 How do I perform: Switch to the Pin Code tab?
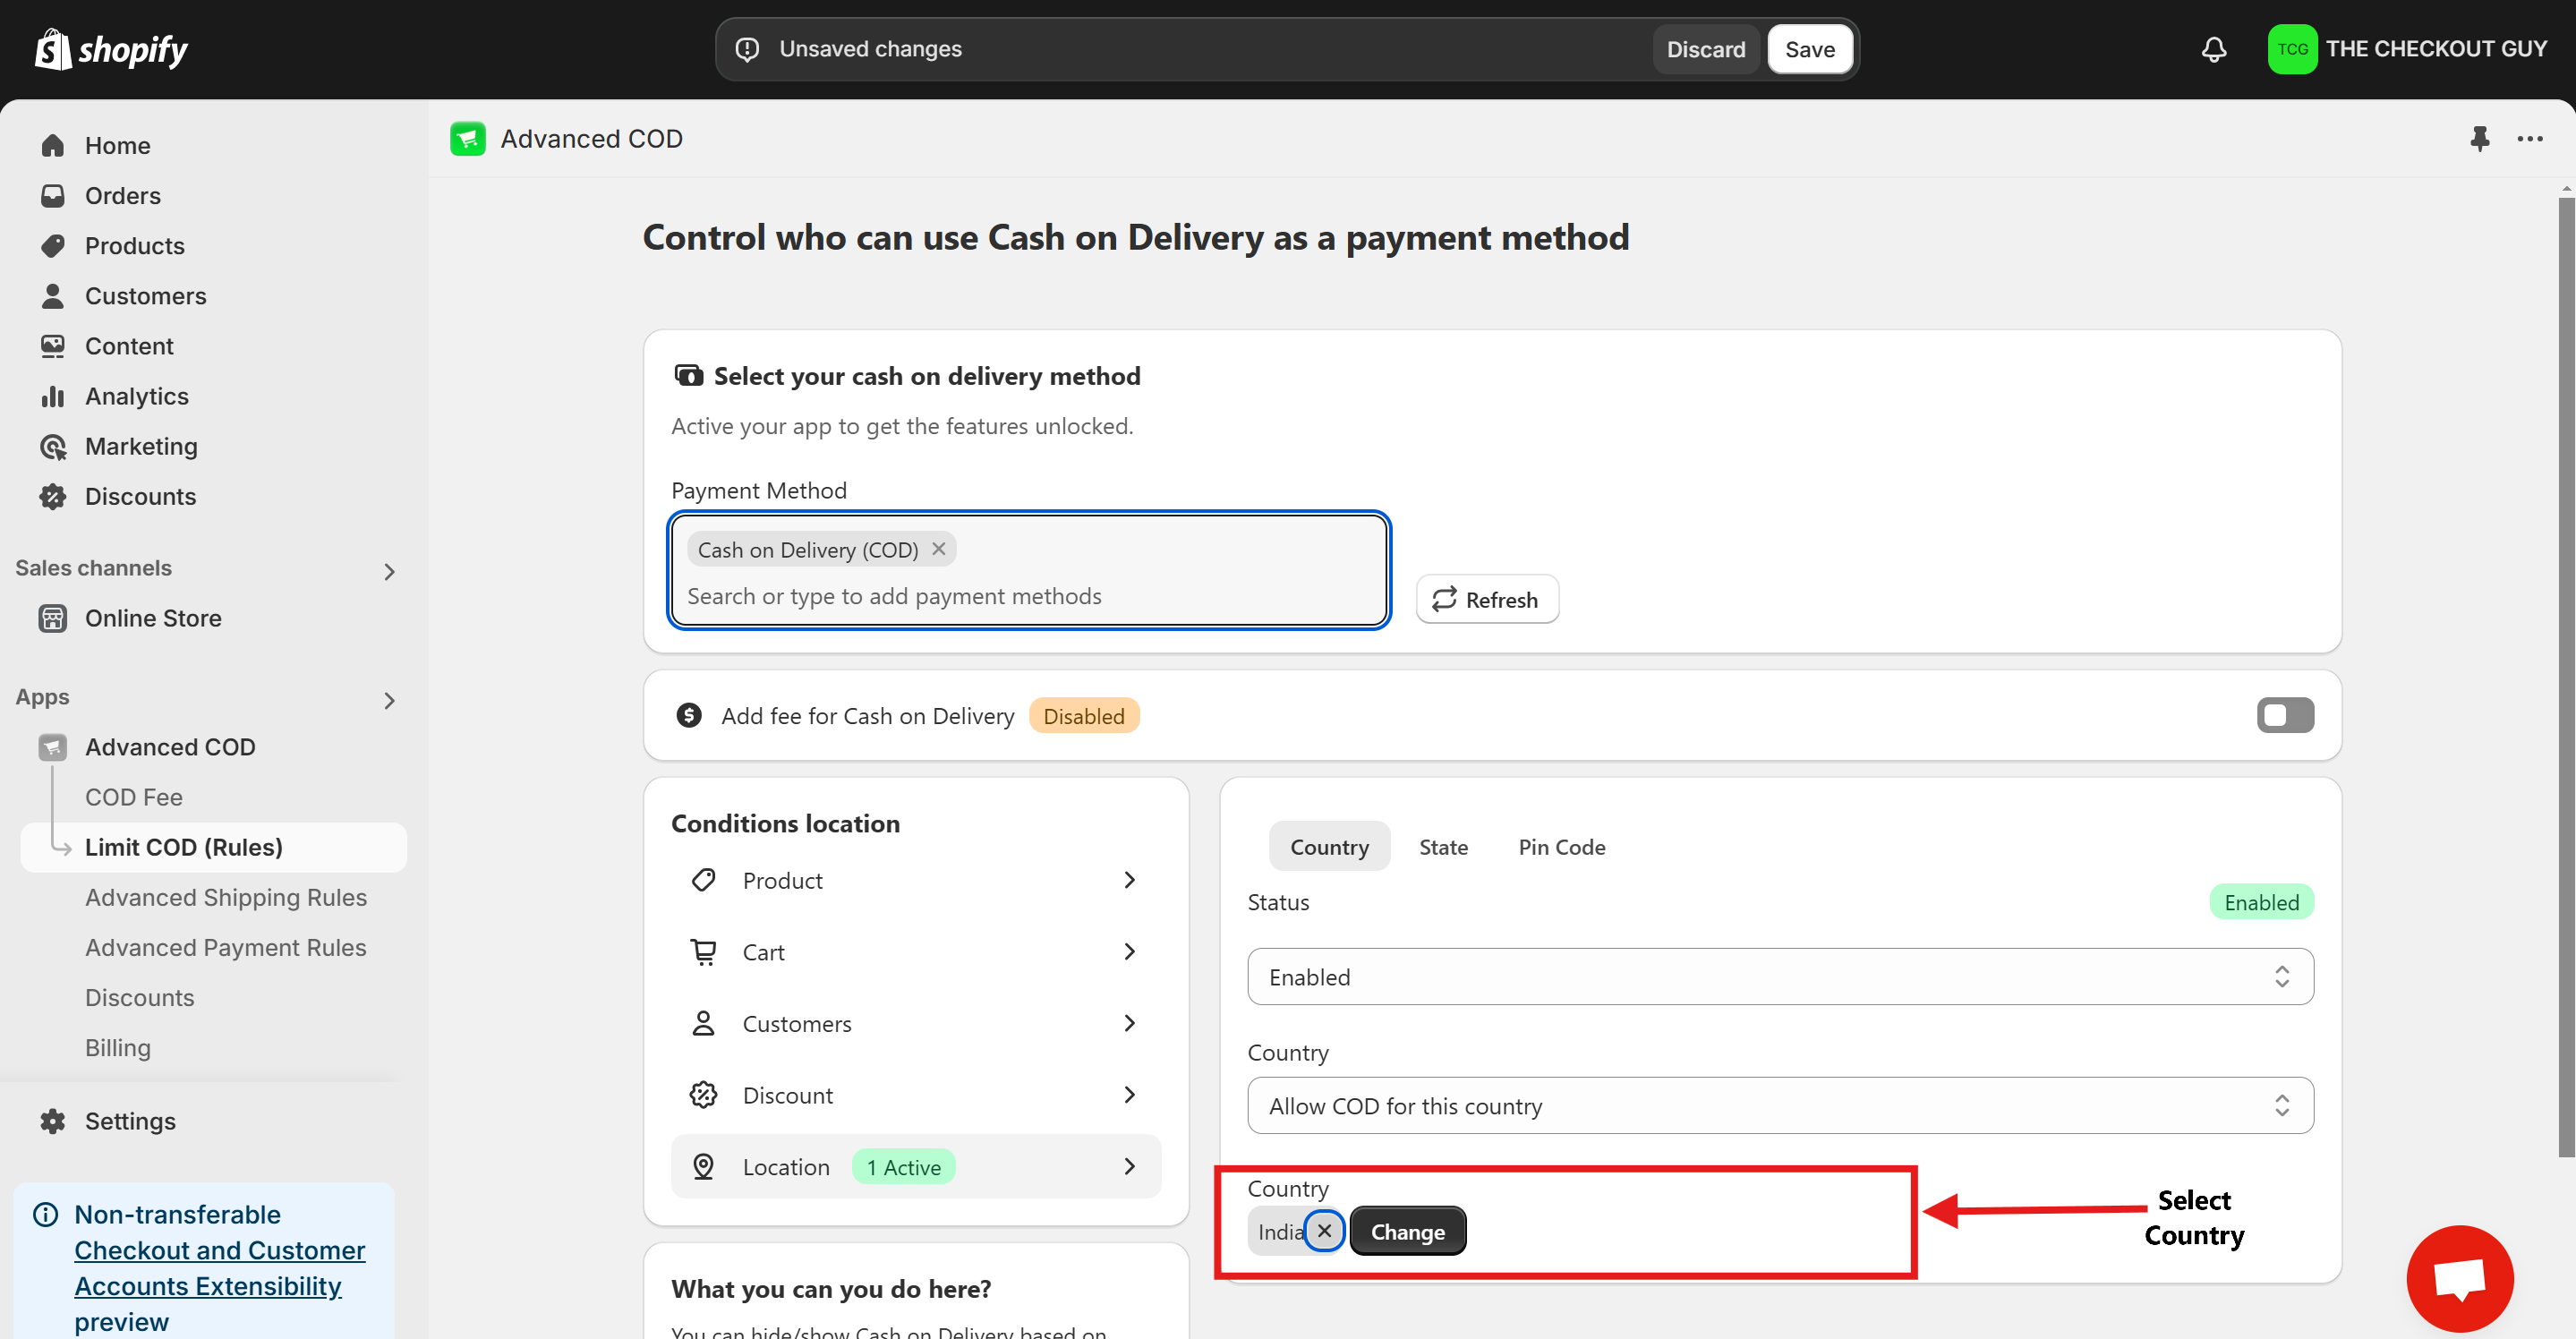point(1561,847)
